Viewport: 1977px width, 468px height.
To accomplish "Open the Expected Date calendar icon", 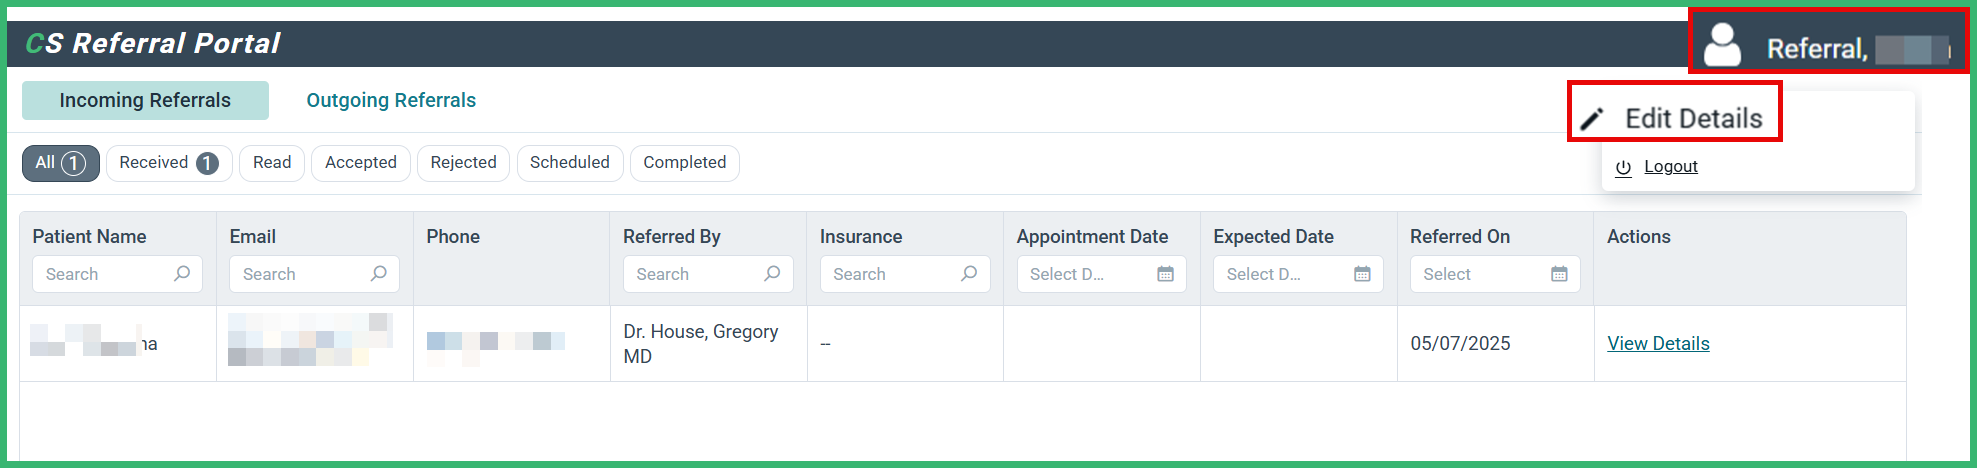I will [1362, 274].
